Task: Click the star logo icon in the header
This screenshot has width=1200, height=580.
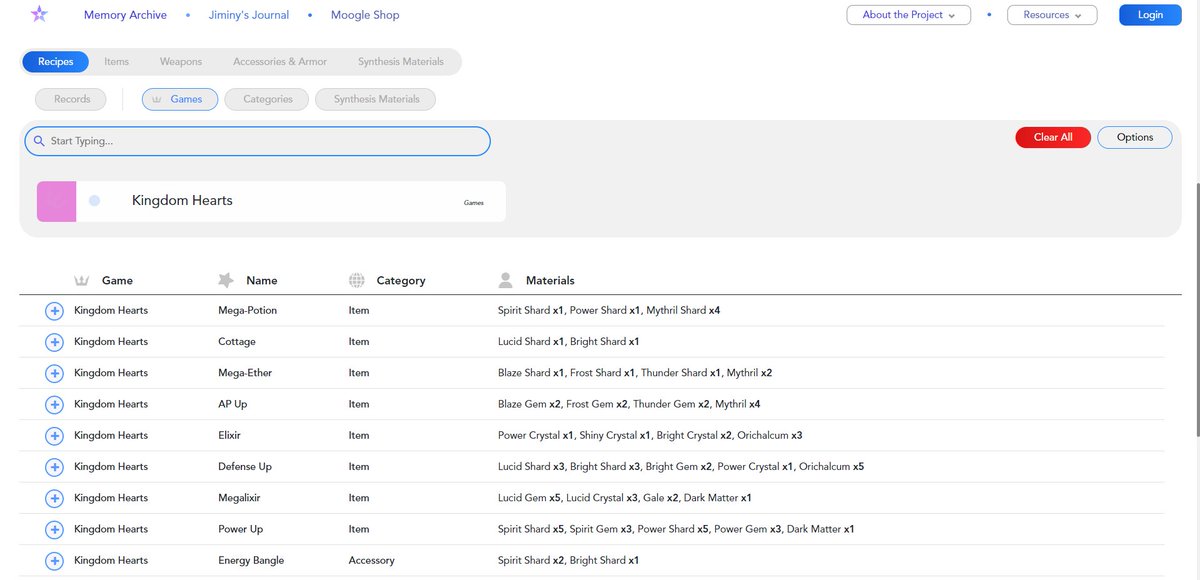Action: pyautogui.click(x=38, y=14)
